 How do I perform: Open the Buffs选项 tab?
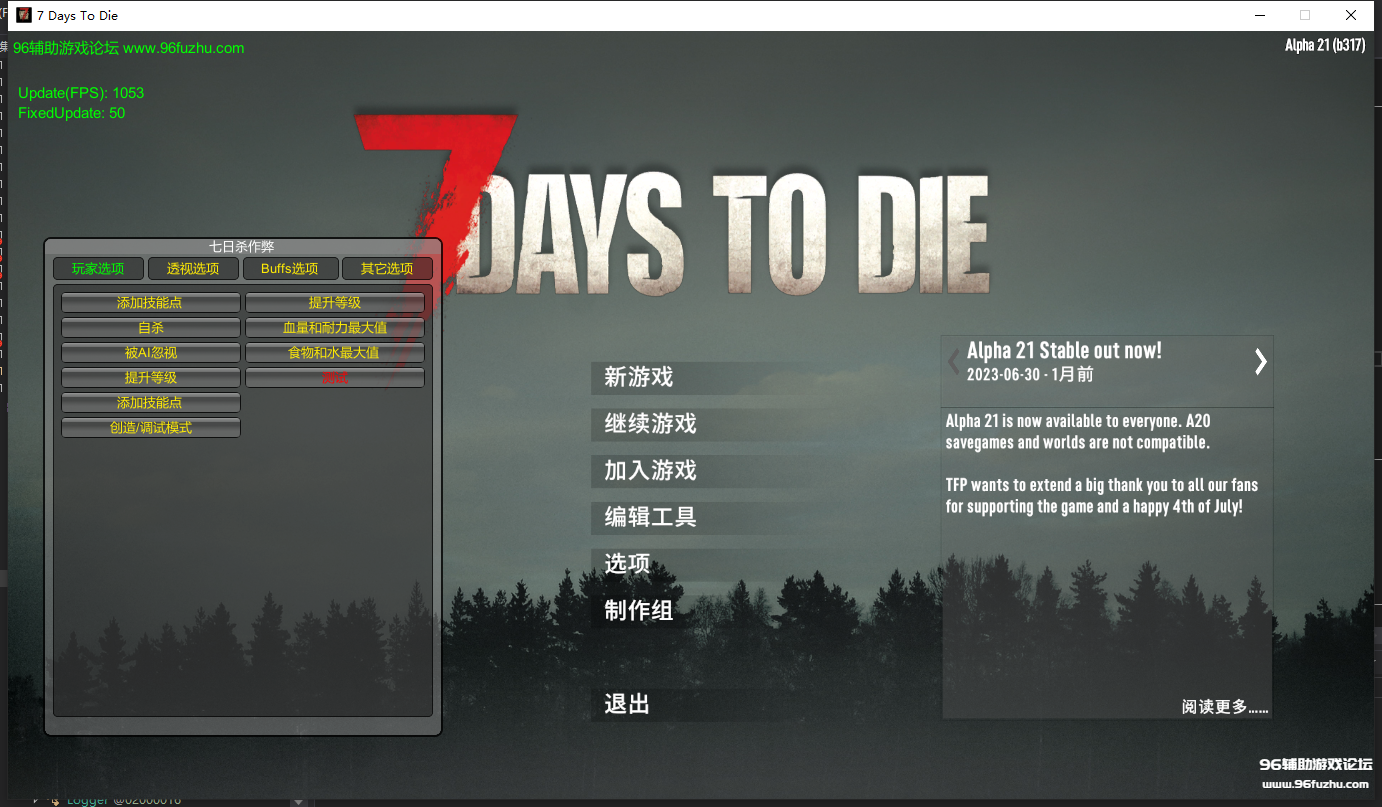tap(290, 268)
